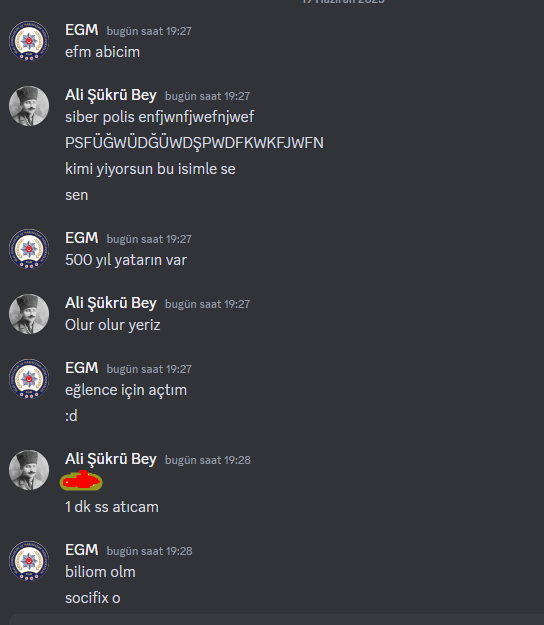Click EGM avatar beside "biliom olm" message
Screen dimensions: 544x625
(x=29, y=561)
